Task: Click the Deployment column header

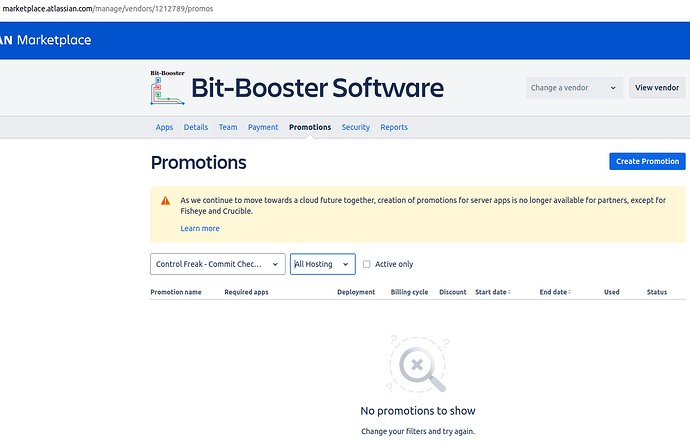Action: (x=356, y=292)
